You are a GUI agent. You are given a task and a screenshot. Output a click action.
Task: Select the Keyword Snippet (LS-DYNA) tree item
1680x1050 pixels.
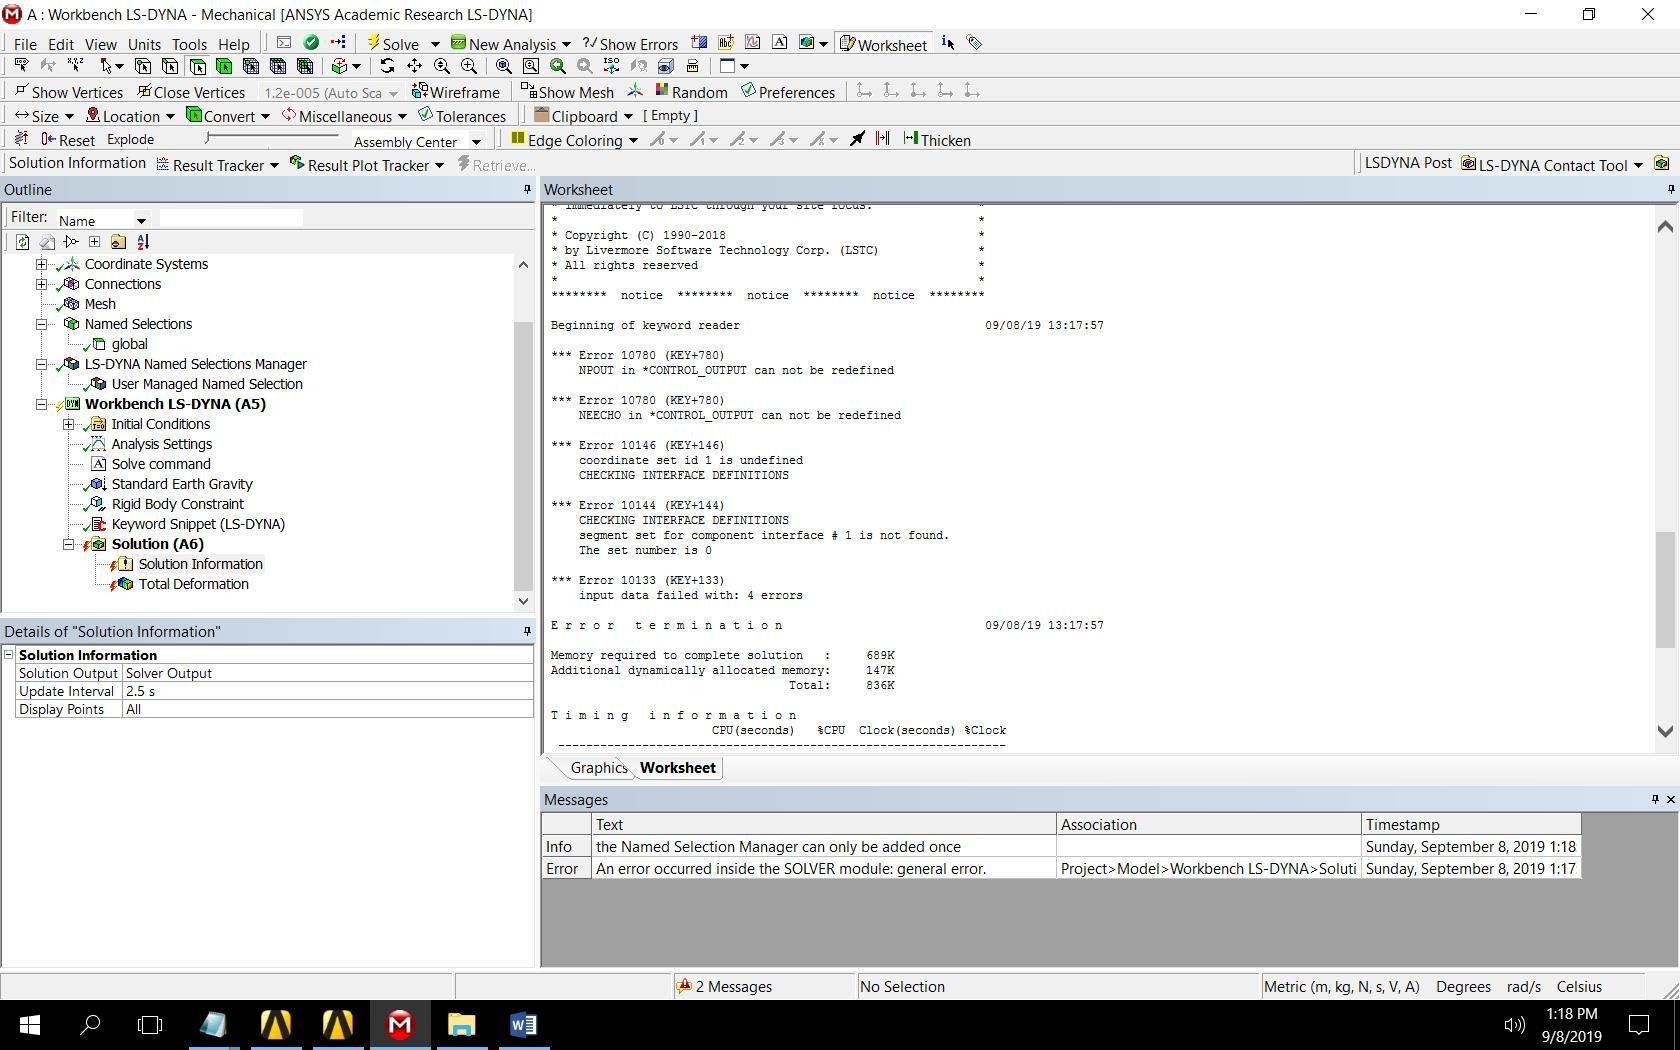pos(198,524)
